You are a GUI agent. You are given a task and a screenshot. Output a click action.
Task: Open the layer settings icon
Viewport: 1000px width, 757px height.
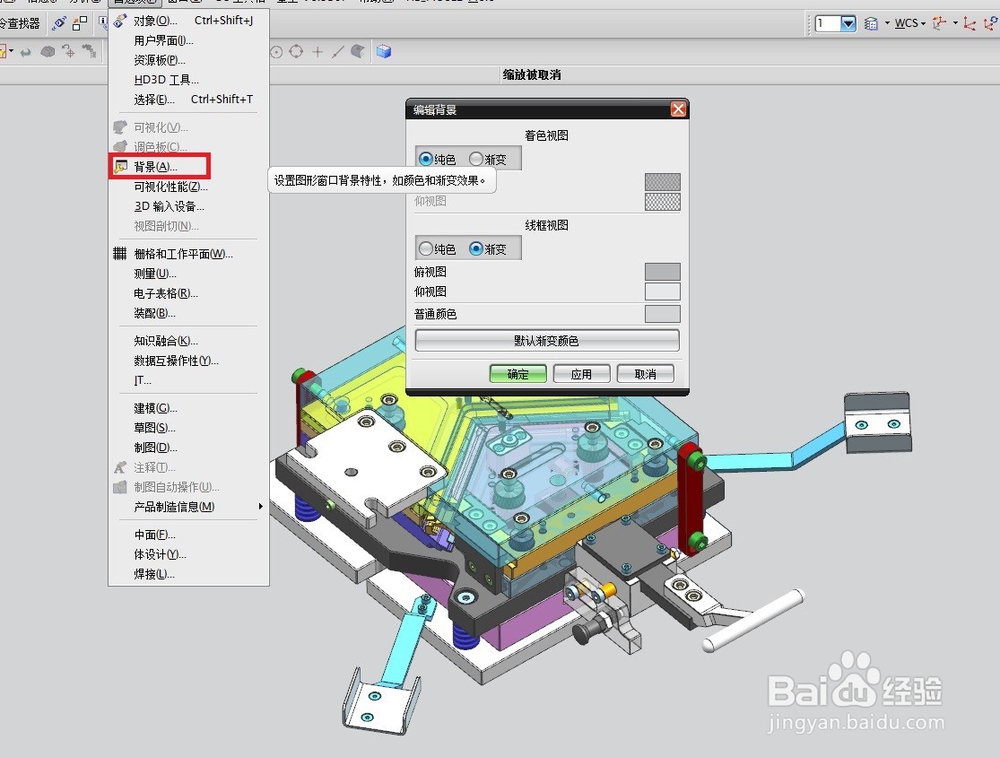pyautogui.click(x=871, y=24)
